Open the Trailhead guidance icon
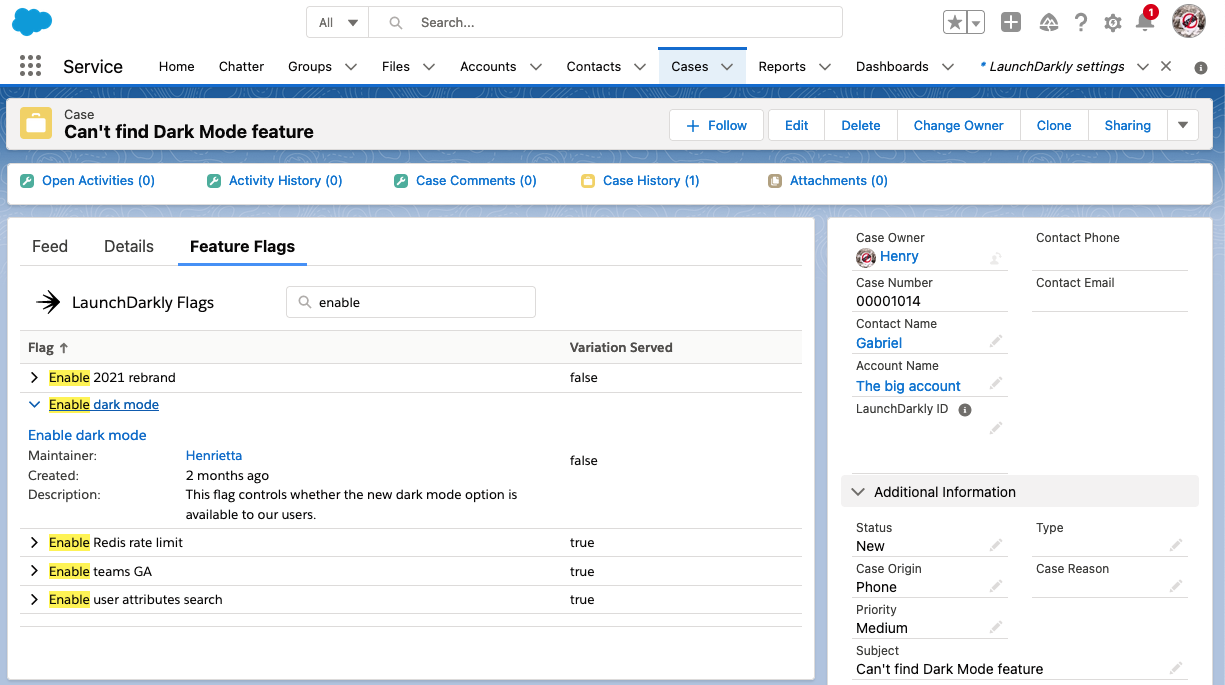 tap(1048, 22)
